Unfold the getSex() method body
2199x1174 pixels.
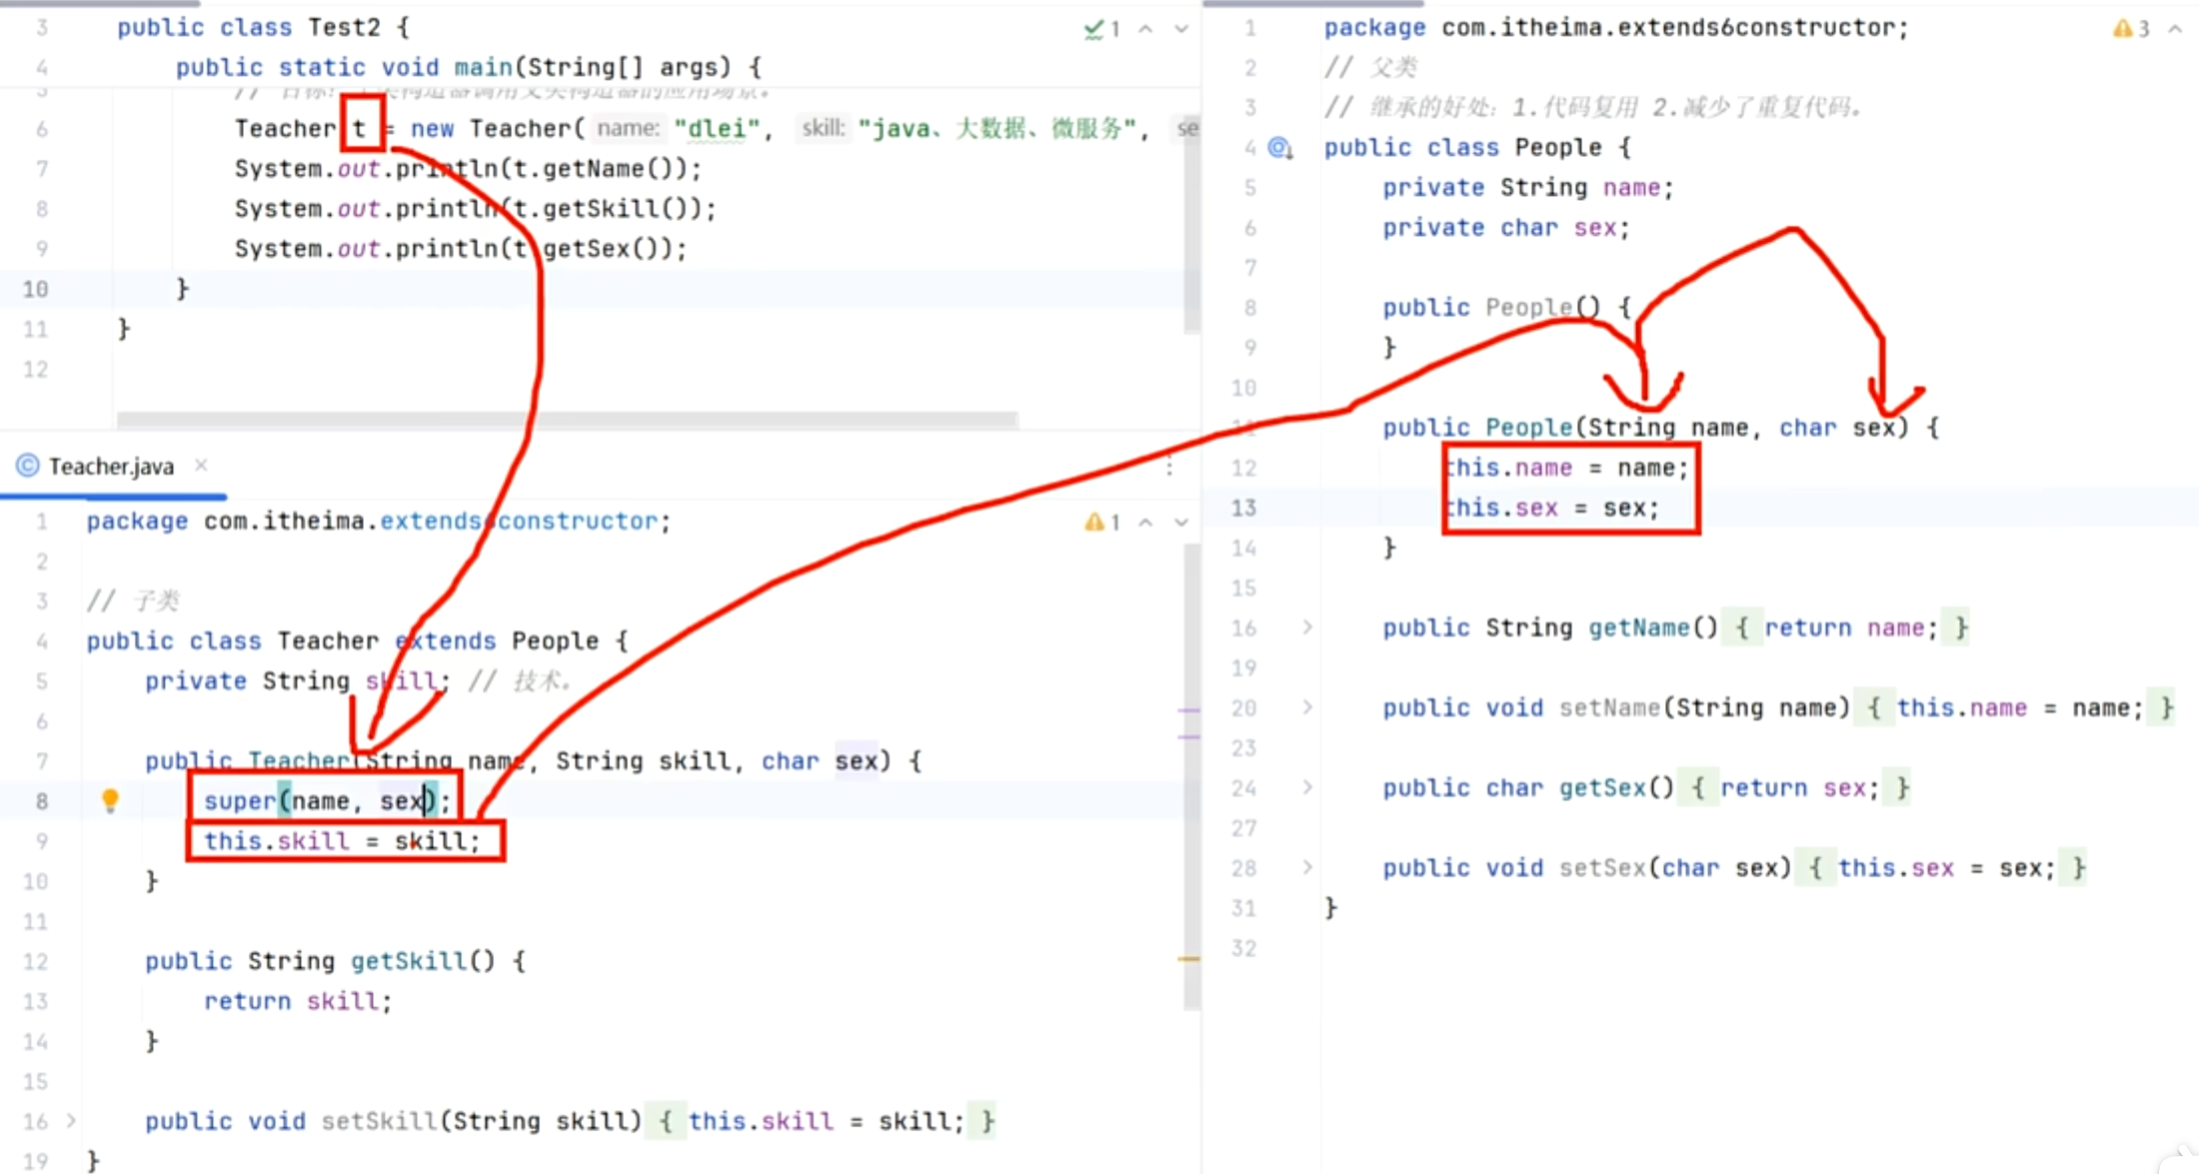tap(1307, 788)
